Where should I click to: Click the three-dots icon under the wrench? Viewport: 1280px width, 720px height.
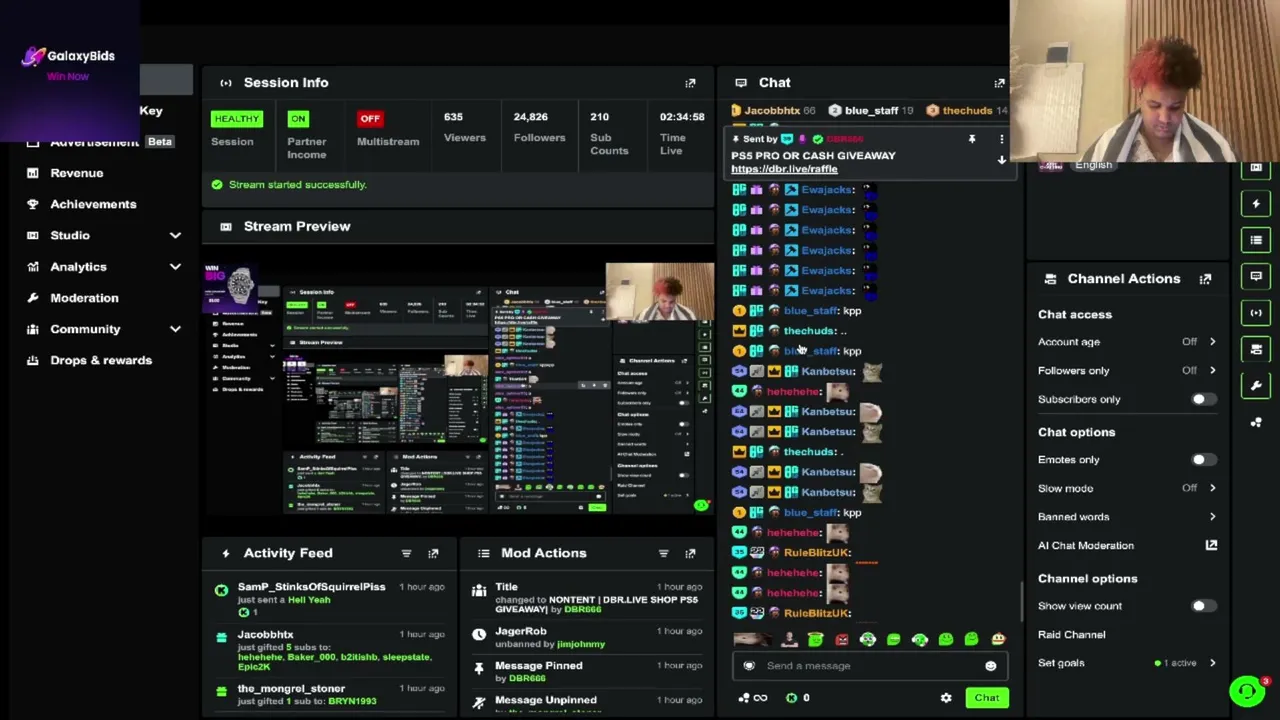[x=1256, y=422]
